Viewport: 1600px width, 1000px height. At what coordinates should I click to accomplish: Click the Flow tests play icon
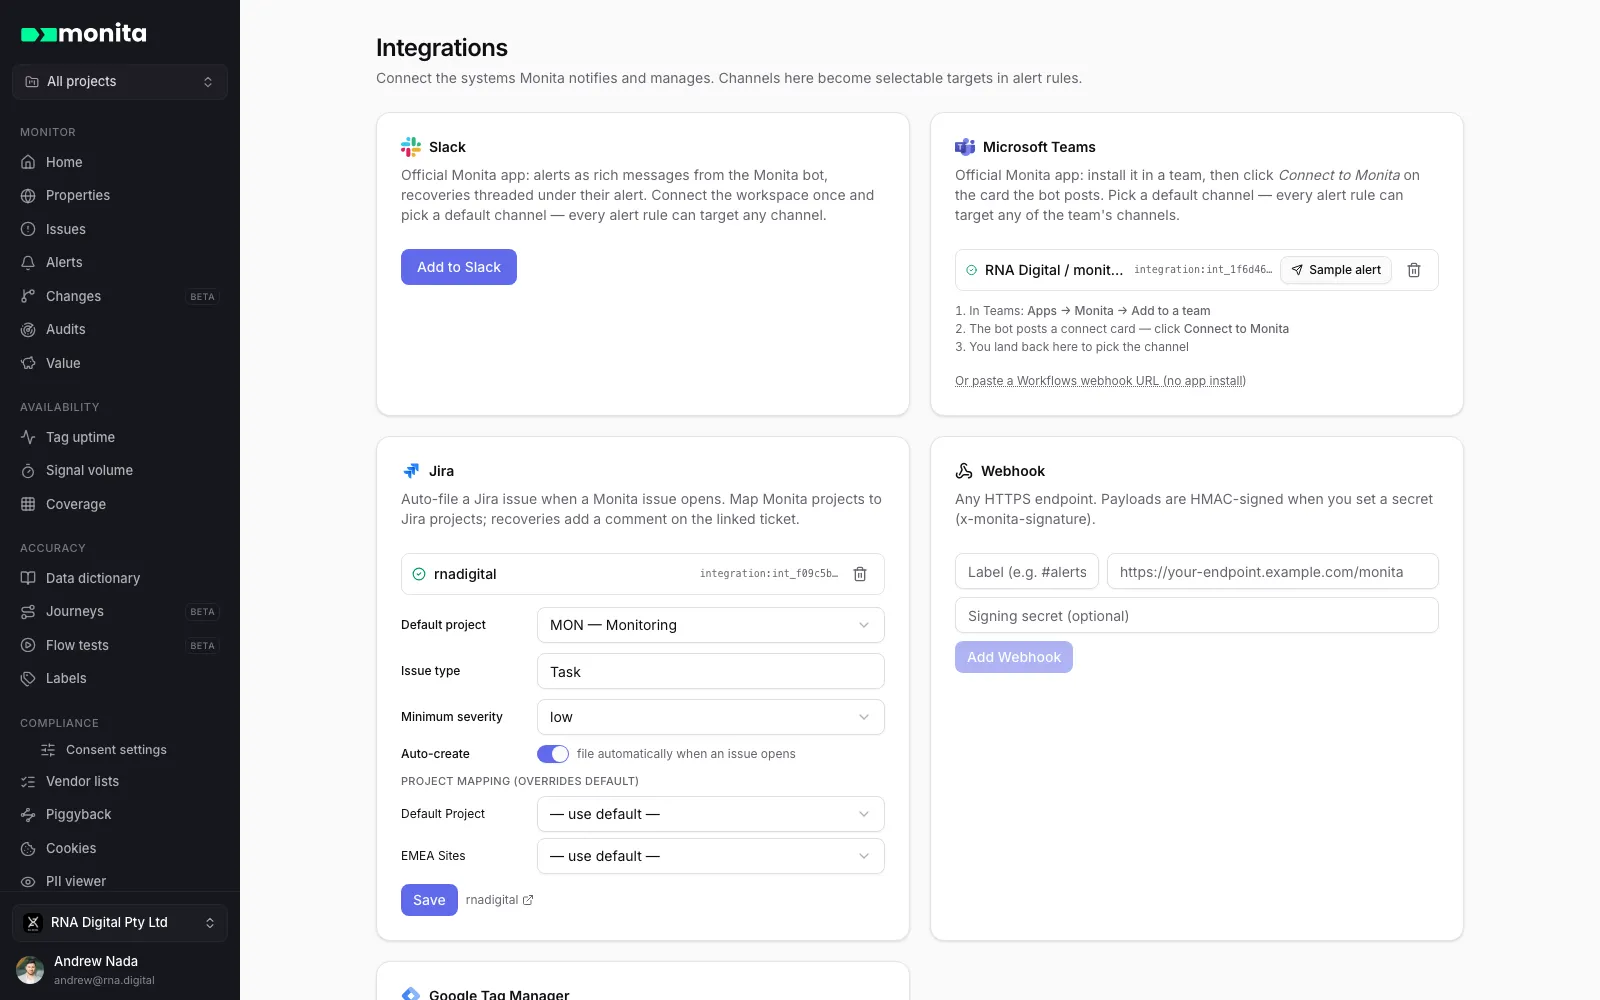(x=28, y=645)
